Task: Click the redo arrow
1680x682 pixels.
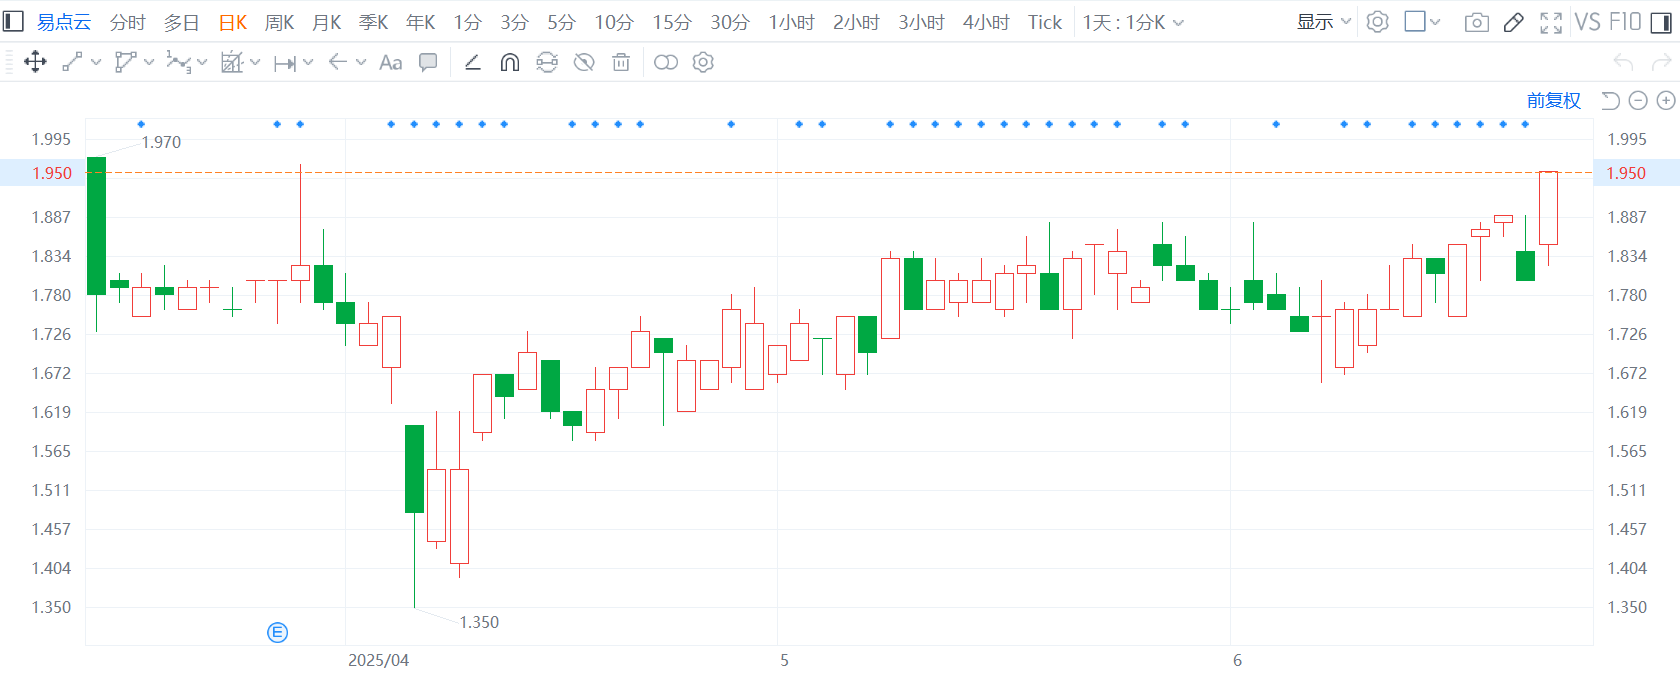Action: point(1661,63)
